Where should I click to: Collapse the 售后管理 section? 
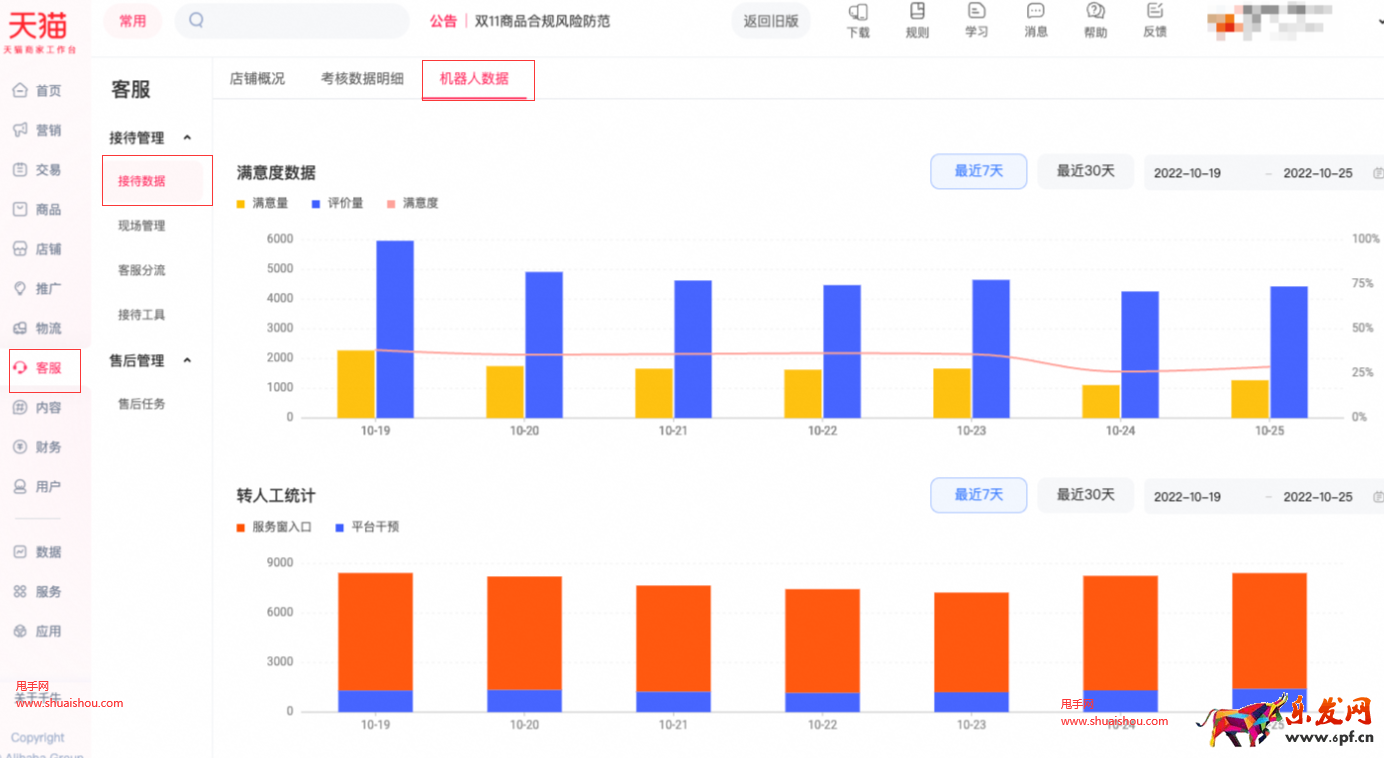[187, 361]
